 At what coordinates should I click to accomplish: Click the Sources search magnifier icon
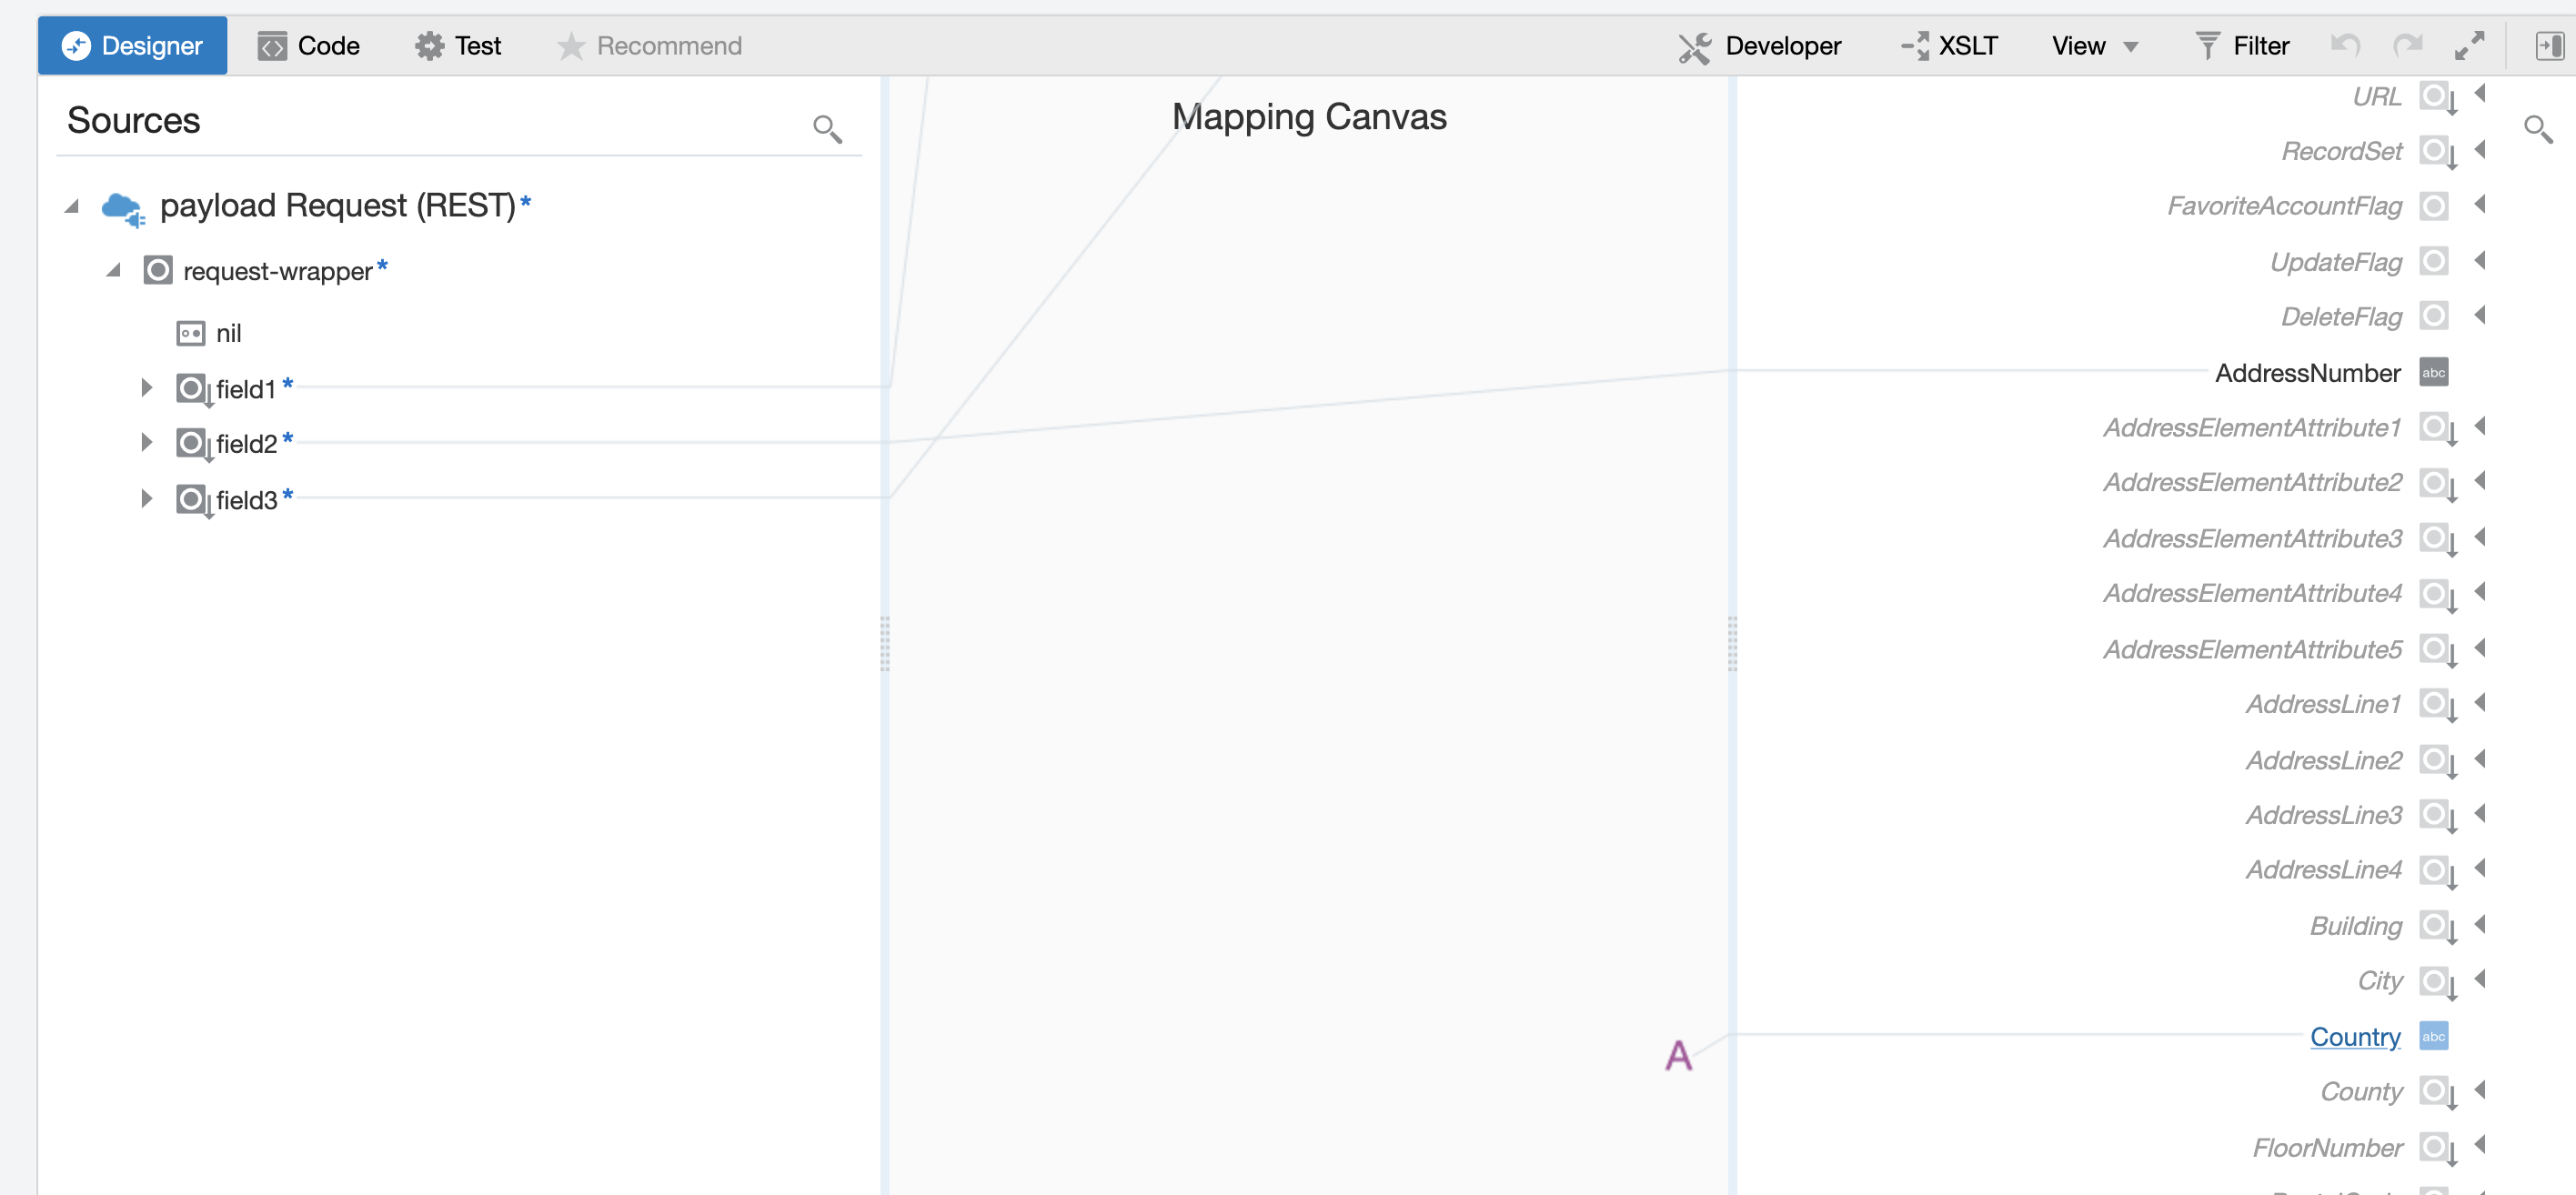826,128
